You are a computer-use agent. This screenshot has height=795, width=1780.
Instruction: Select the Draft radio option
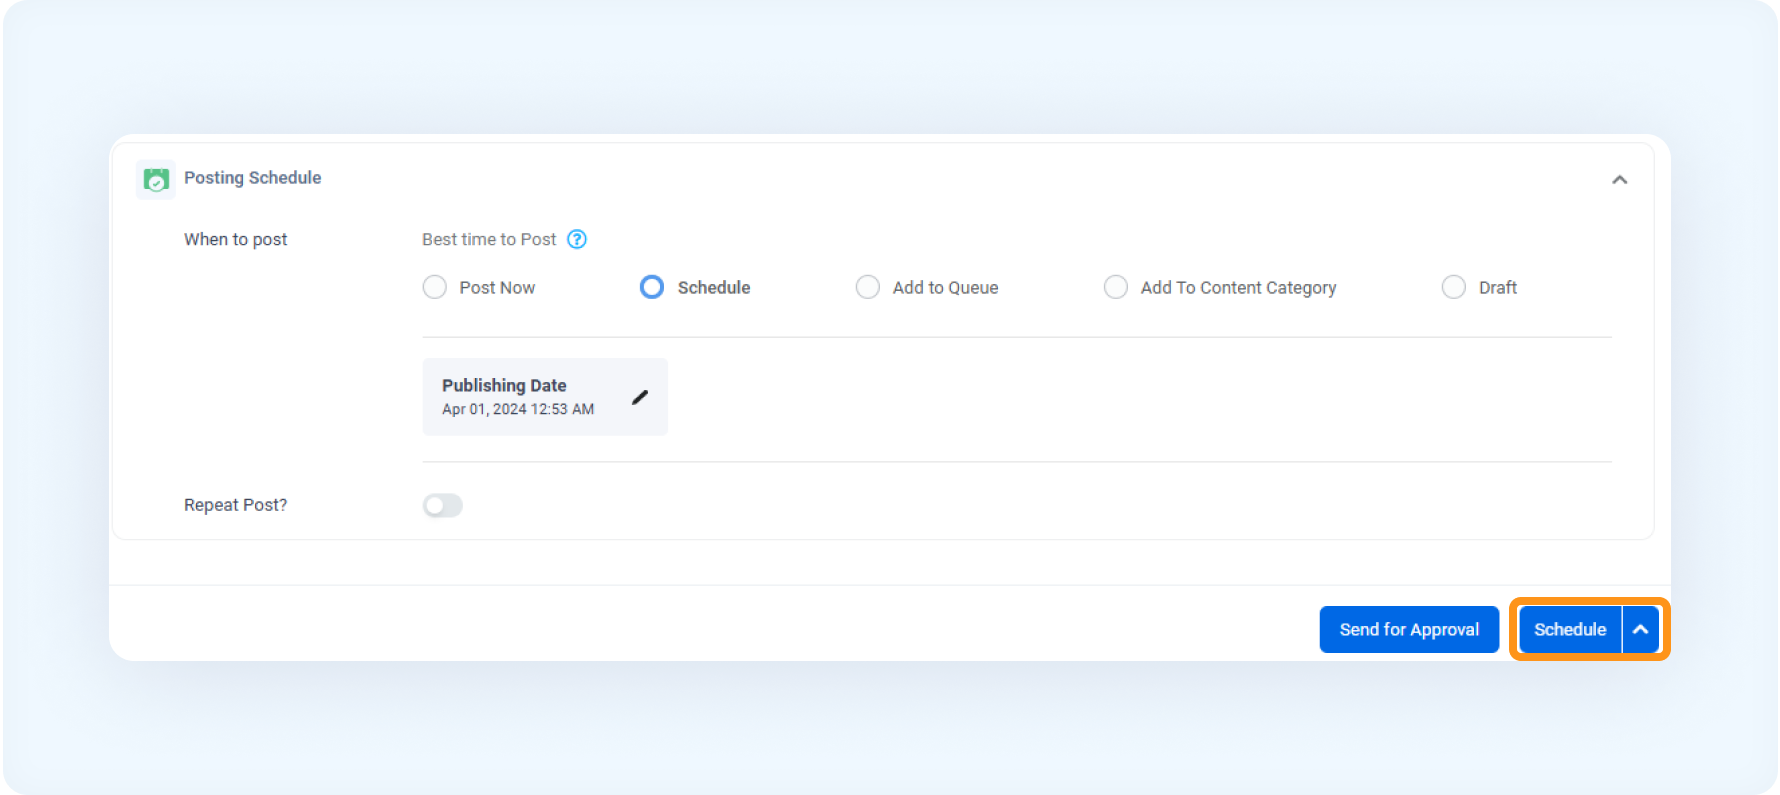click(x=1454, y=287)
